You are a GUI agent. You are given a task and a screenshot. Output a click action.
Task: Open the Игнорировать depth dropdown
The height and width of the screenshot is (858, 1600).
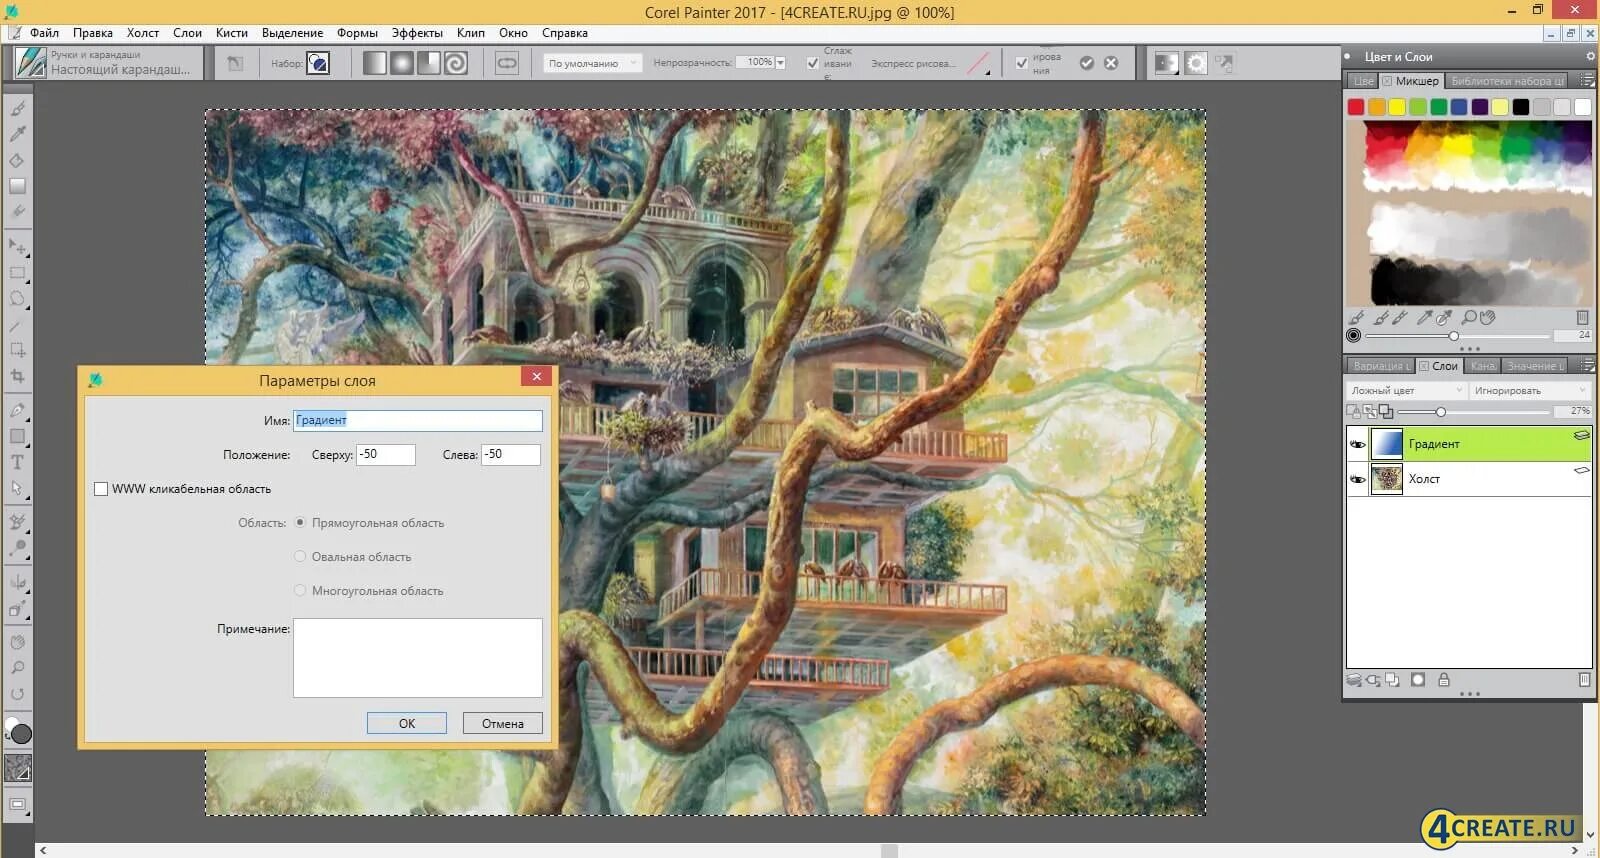pos(1530,391)
